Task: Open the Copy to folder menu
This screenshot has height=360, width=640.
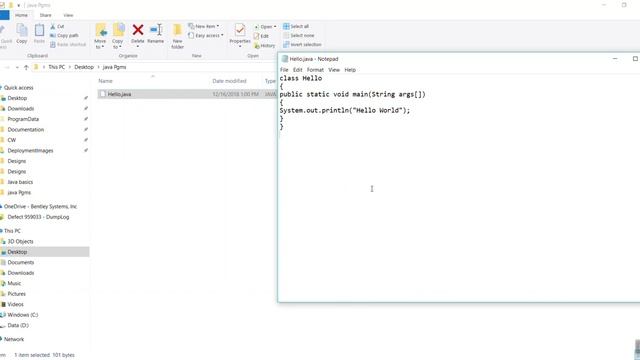Action: click(x=118, y=36)
